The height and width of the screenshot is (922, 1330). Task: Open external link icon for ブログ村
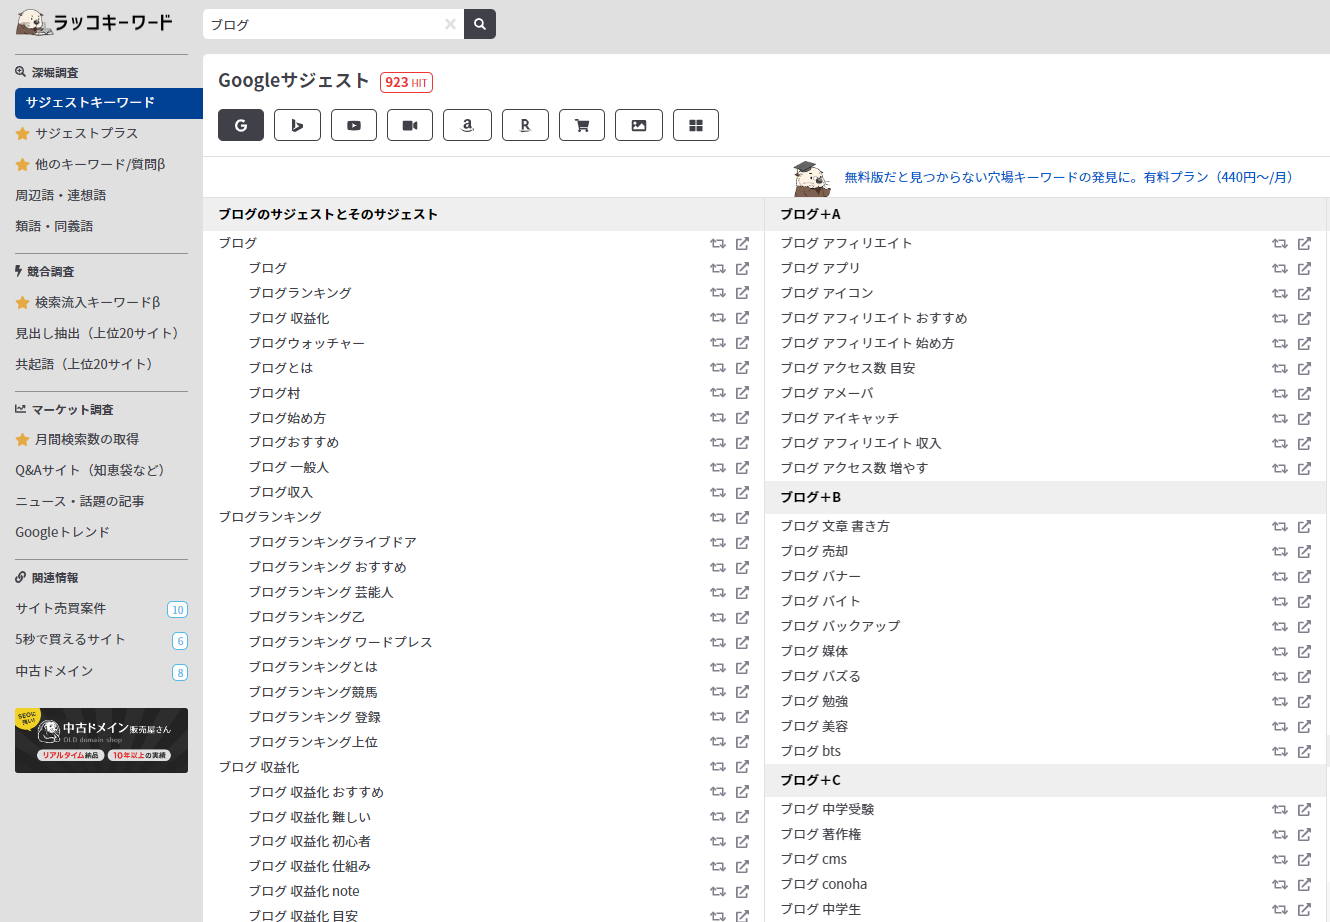pyautogui.click(x=742, y=393)
